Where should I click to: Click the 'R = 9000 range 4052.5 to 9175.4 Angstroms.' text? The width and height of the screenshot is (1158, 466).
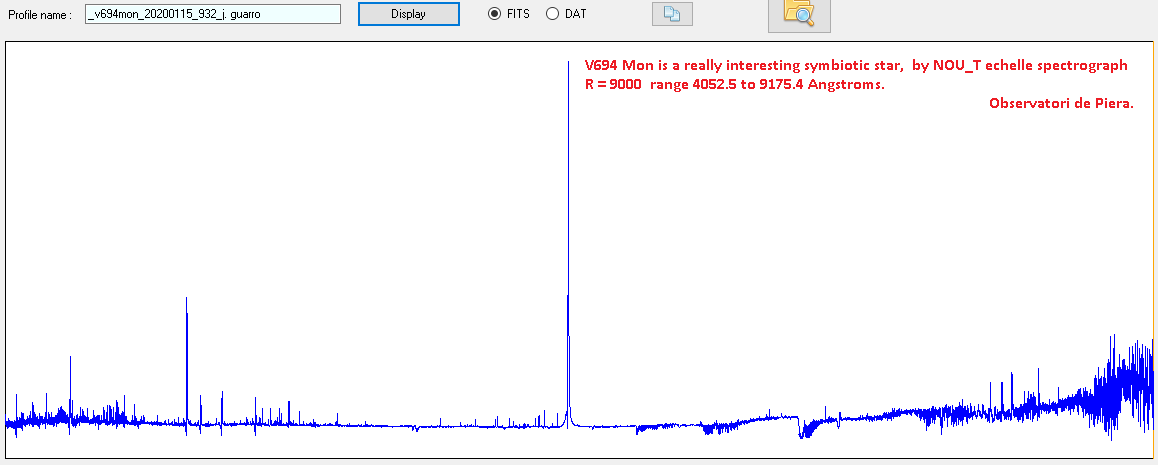[x=735, y=85]
